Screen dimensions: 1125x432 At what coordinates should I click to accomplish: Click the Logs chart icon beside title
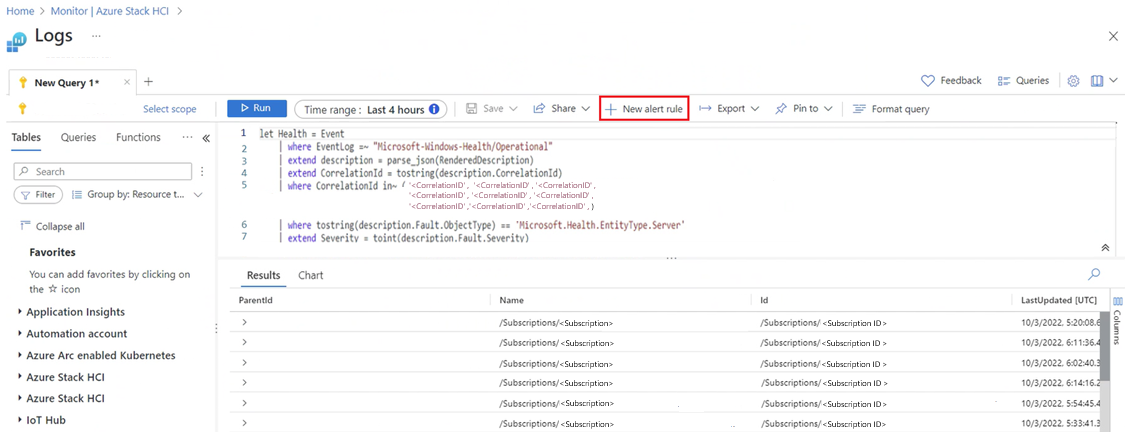click(x=16, y=41)
